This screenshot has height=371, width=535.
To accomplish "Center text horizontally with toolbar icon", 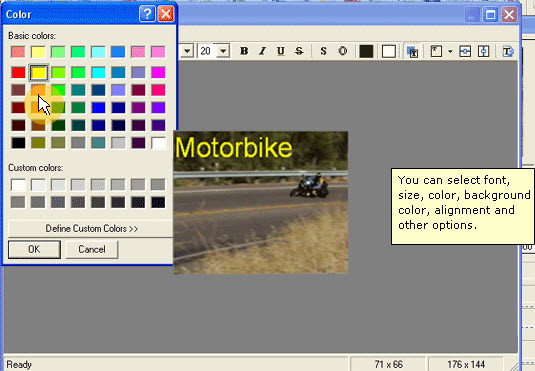I will 465,52.
